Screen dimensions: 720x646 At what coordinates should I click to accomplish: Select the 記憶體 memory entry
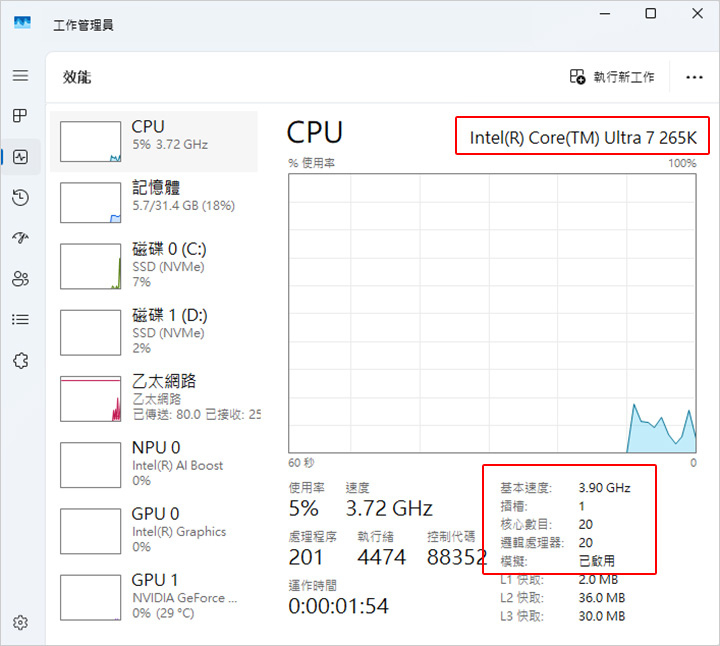154,202
